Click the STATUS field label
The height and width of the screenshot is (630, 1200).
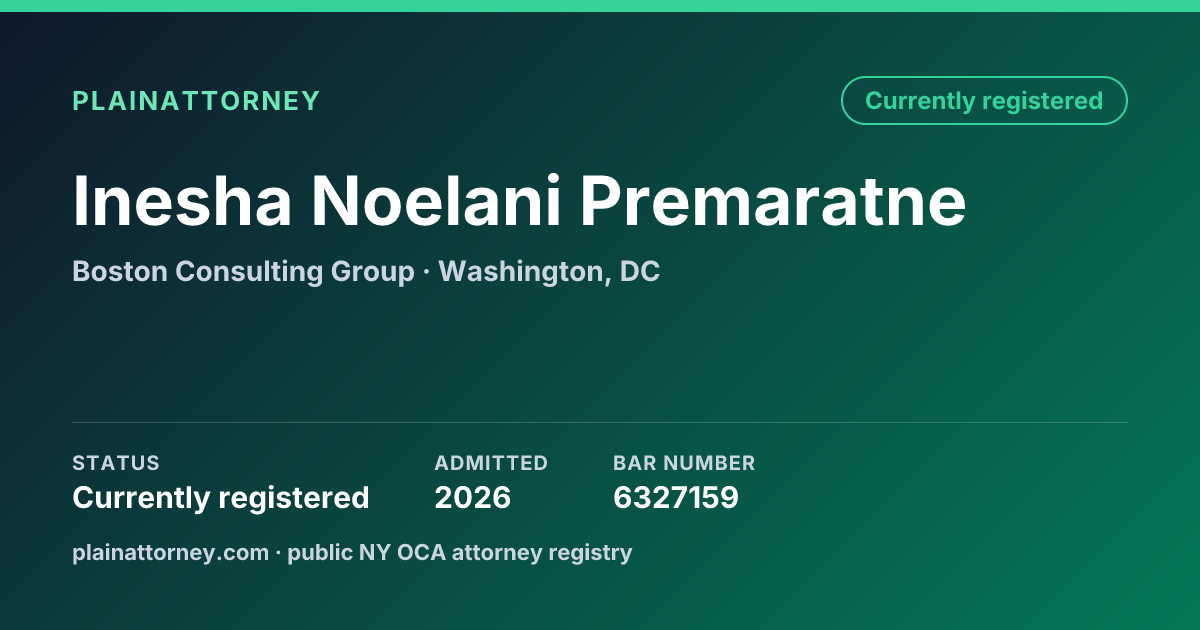[116, 463]
